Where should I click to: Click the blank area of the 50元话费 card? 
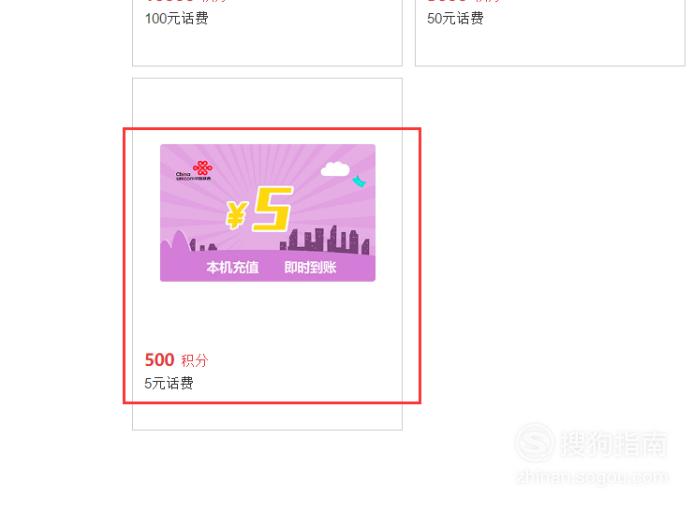[550, 46]
